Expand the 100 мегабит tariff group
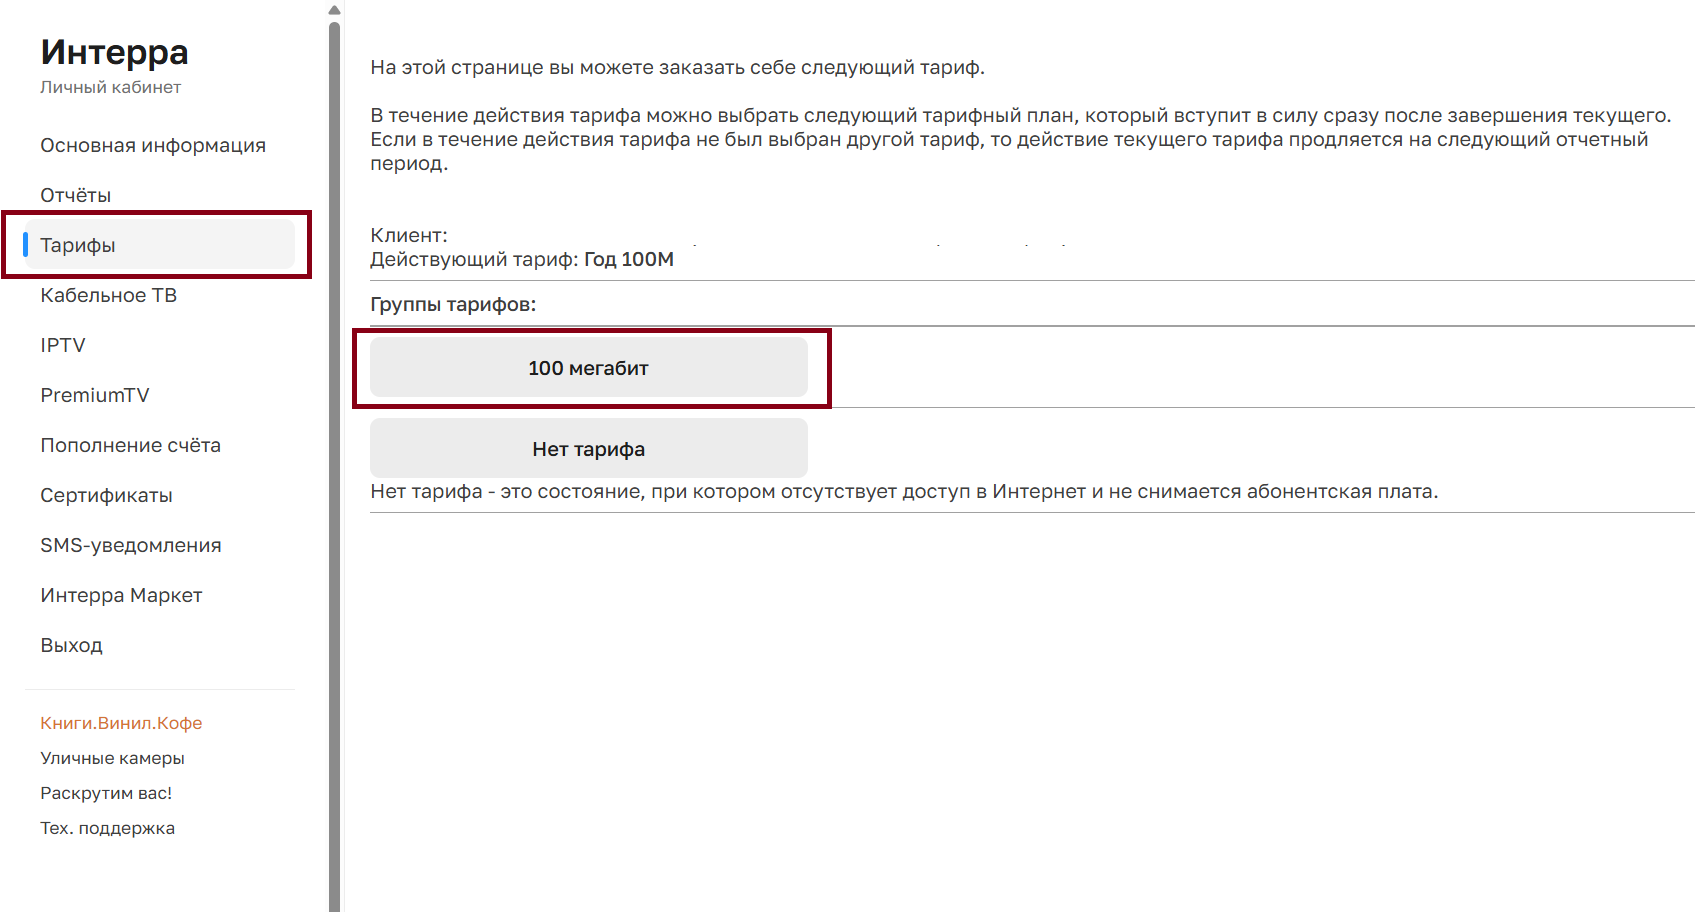The image size is (1702, 912). tap(588, 368)
